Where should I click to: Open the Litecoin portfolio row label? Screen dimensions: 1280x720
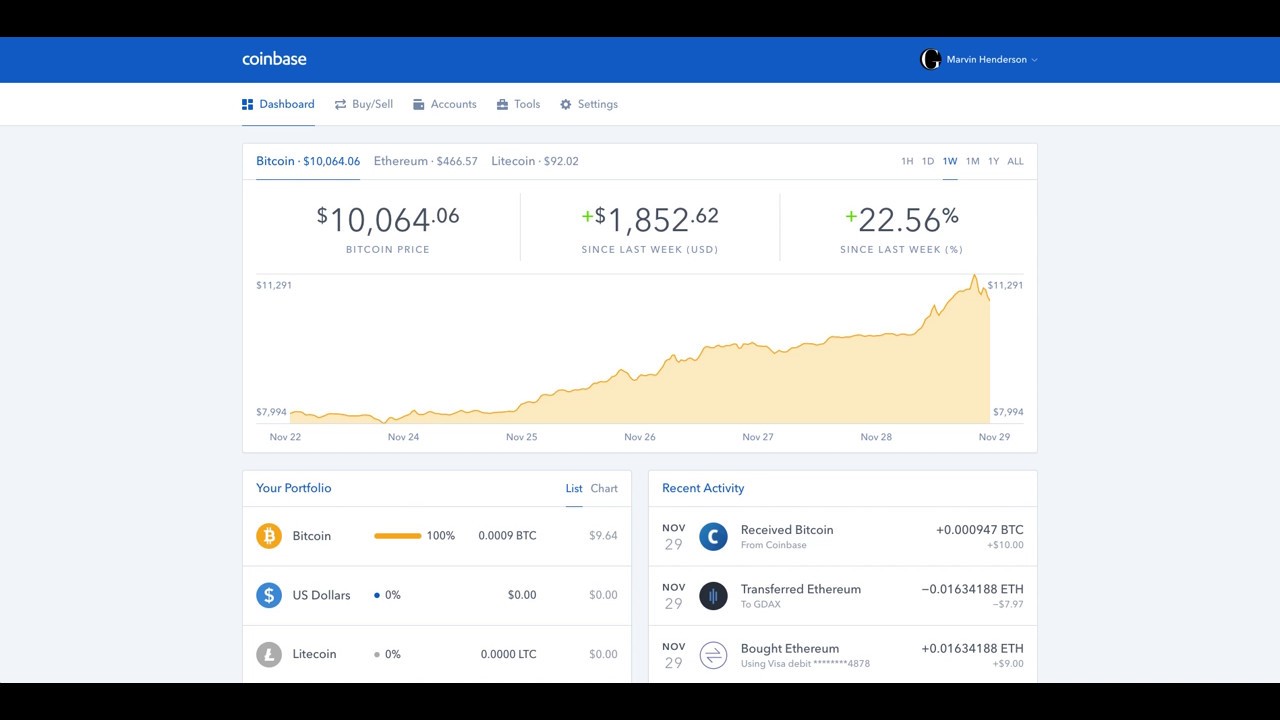coord(314,654)
